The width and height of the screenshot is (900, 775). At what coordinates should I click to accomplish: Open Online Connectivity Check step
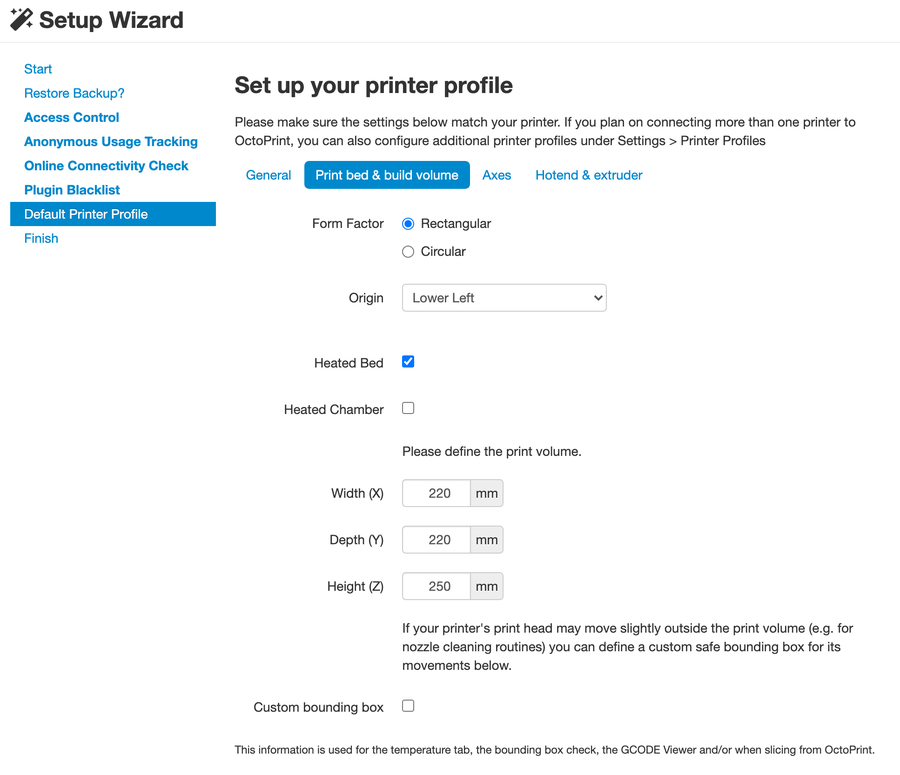pyautogui.click(x=106, y=166)
